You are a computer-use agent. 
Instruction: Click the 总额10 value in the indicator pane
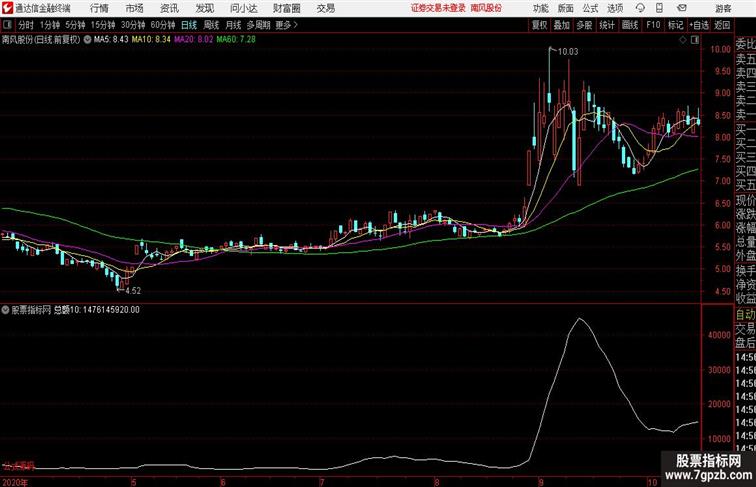tap(96, 310)
